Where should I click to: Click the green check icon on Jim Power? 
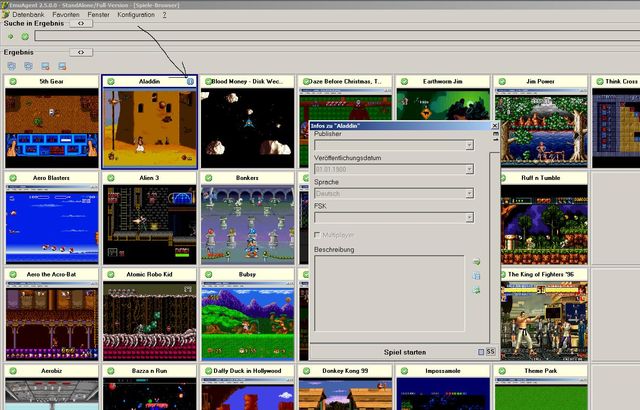(x=502, y=82)
